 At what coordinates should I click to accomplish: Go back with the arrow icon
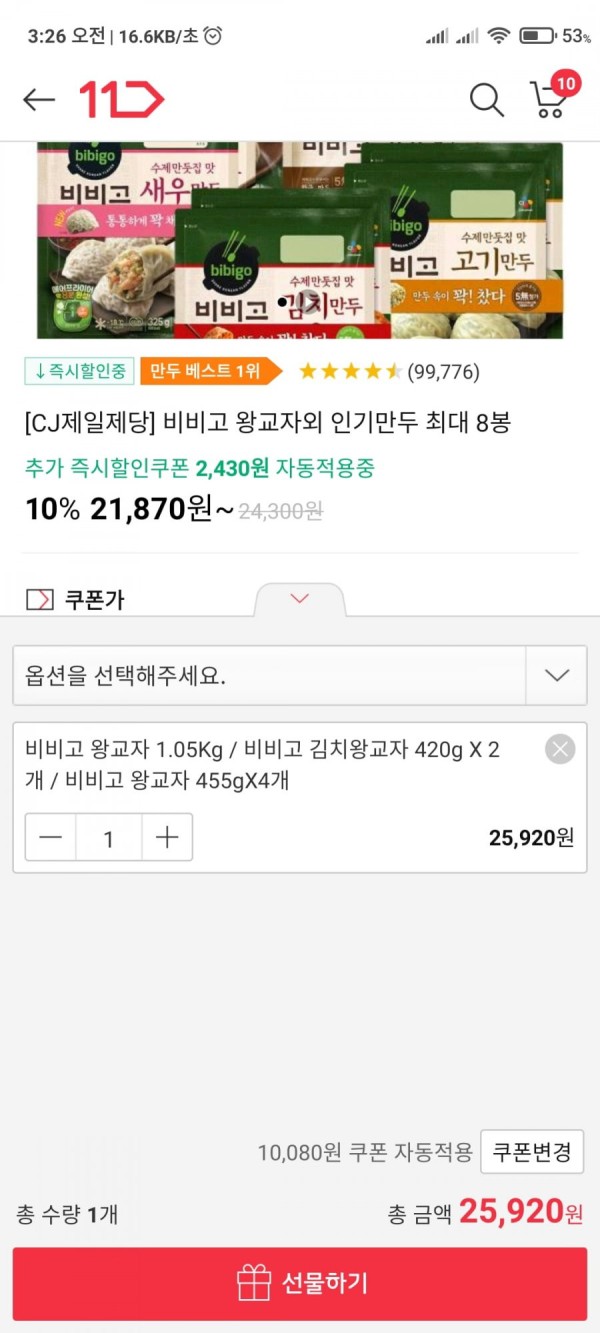tap(39, 99)
